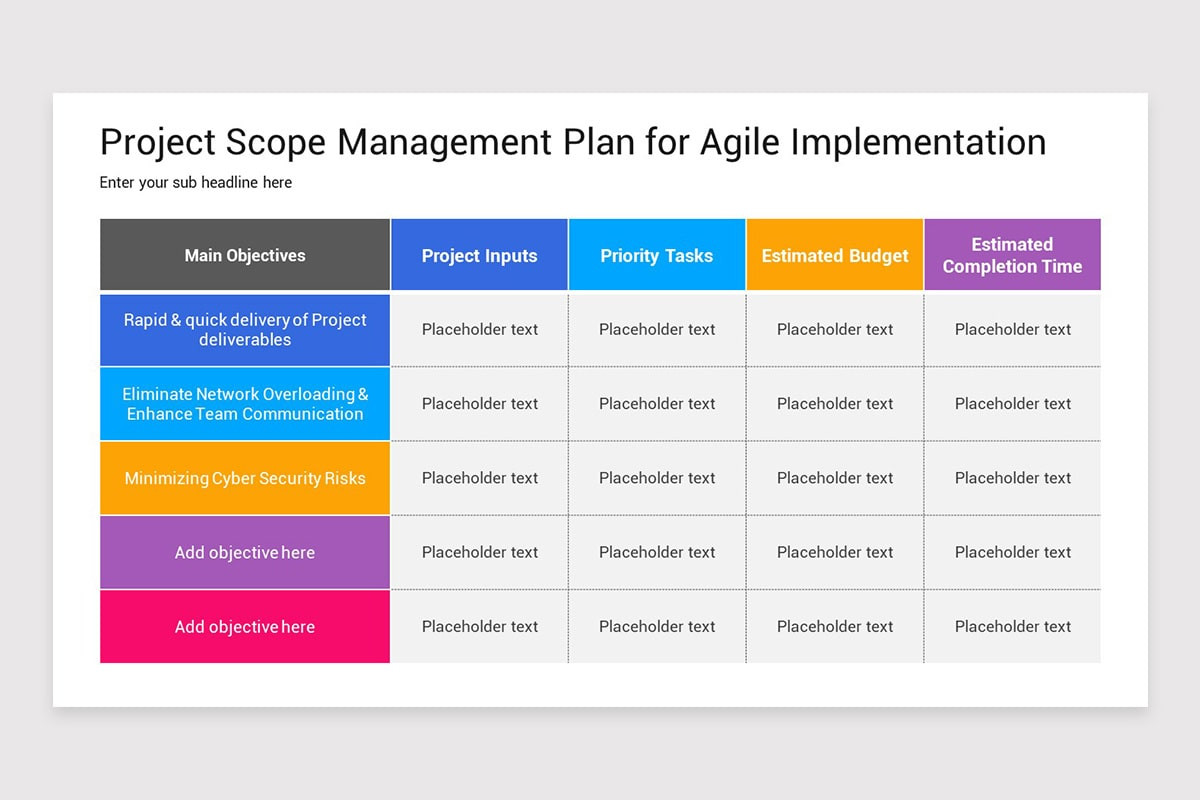1200x800 pixels.
Task: Select Project Inputs placeholder in pink objective row
Action: (480, 627)
